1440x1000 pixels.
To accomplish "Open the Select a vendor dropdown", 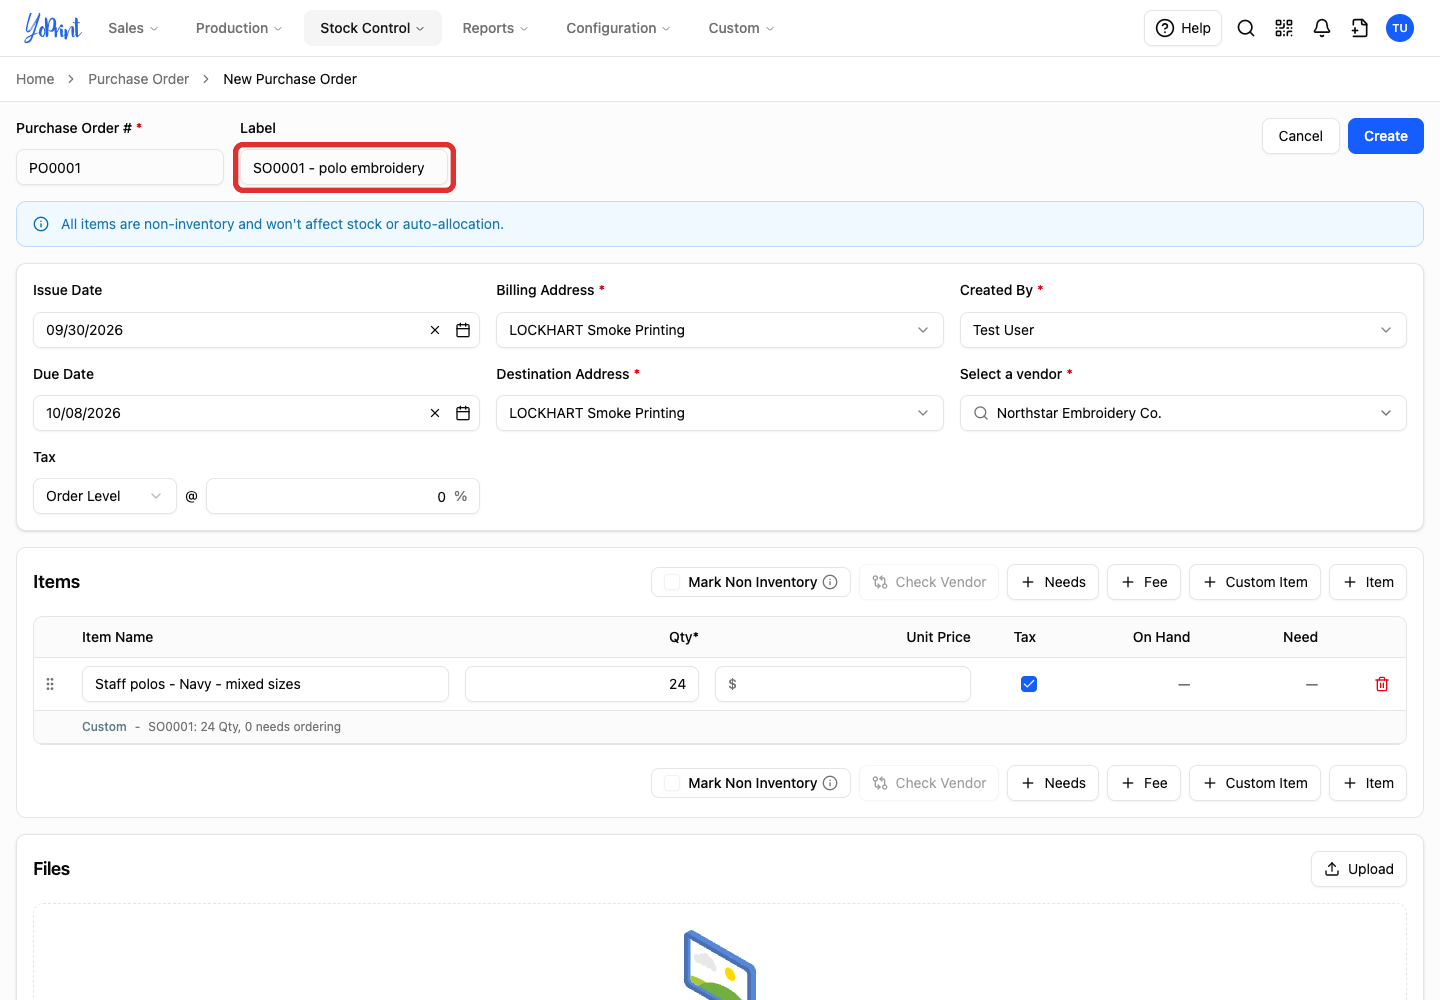I will pyautogui.click(x=1183, y=413).
